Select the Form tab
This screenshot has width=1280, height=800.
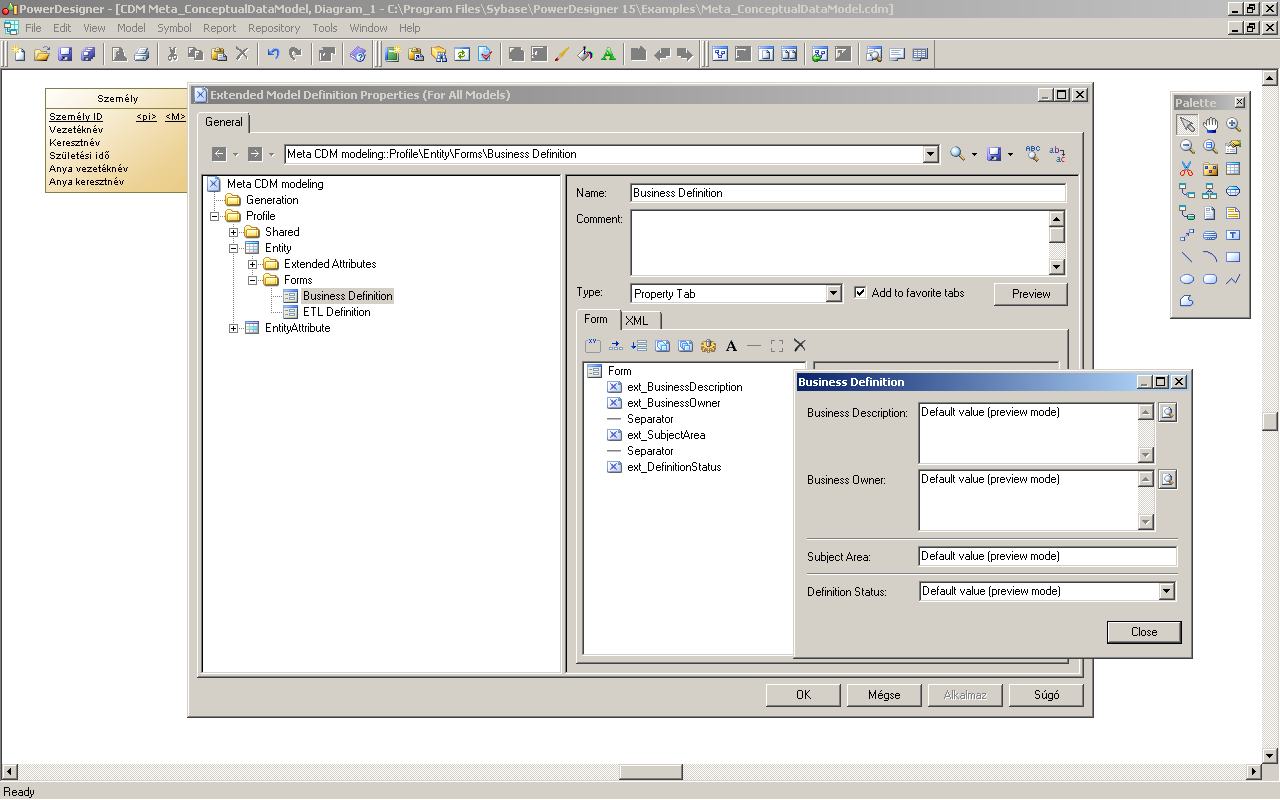[596, 319]
